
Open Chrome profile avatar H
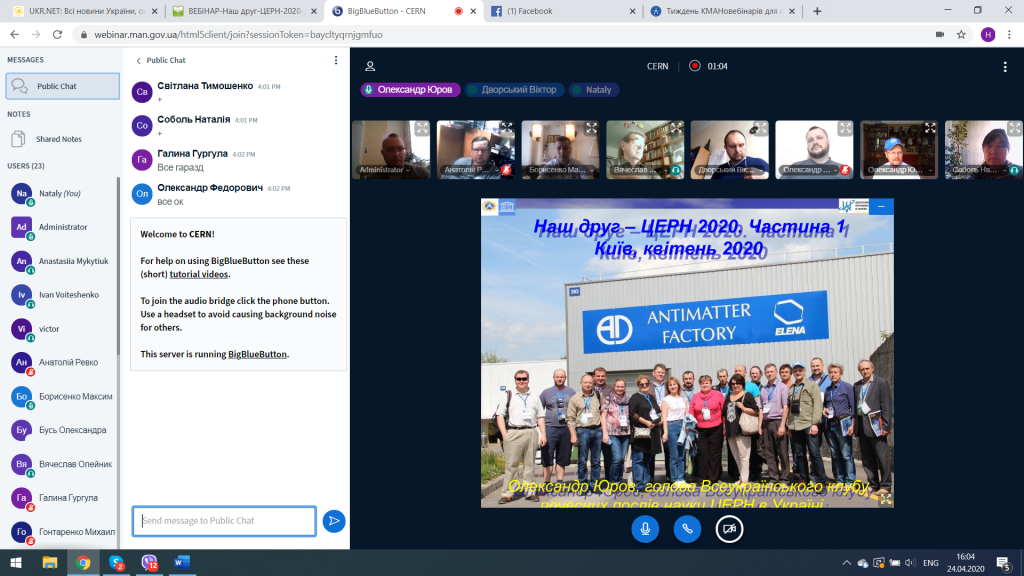coord(988,35)
